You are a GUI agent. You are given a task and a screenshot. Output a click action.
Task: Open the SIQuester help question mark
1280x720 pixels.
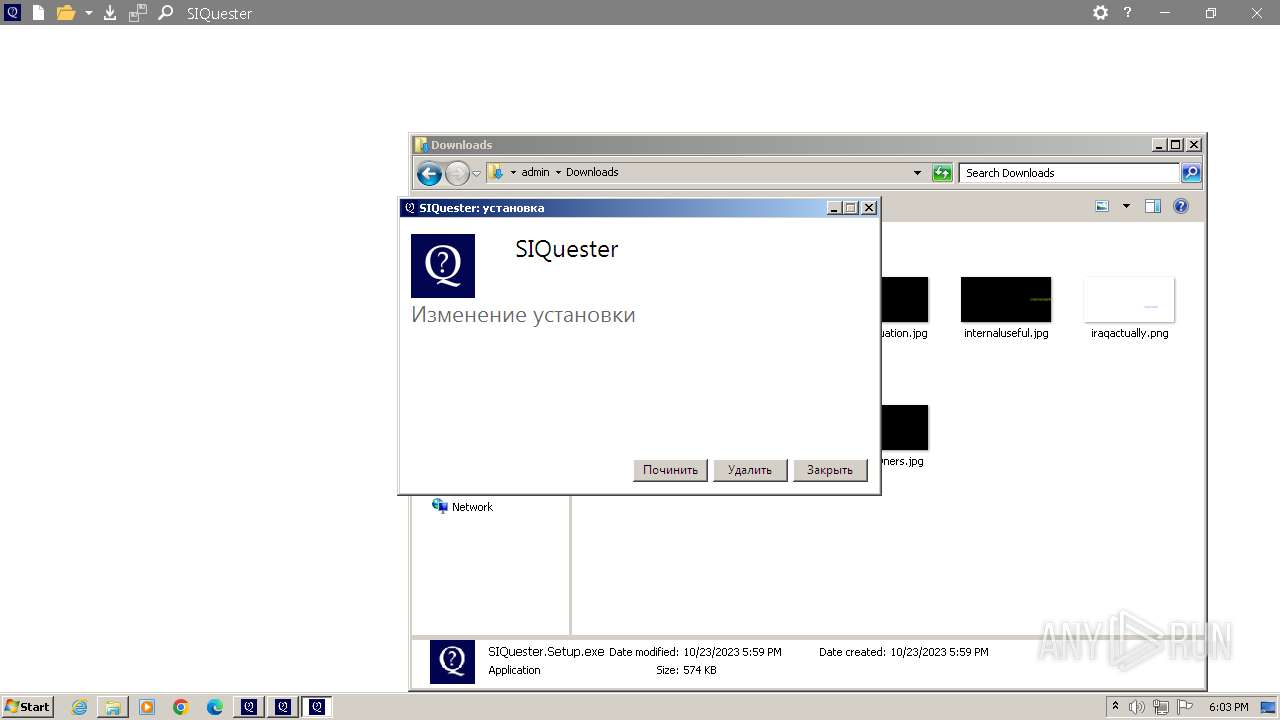point(1128,13)
